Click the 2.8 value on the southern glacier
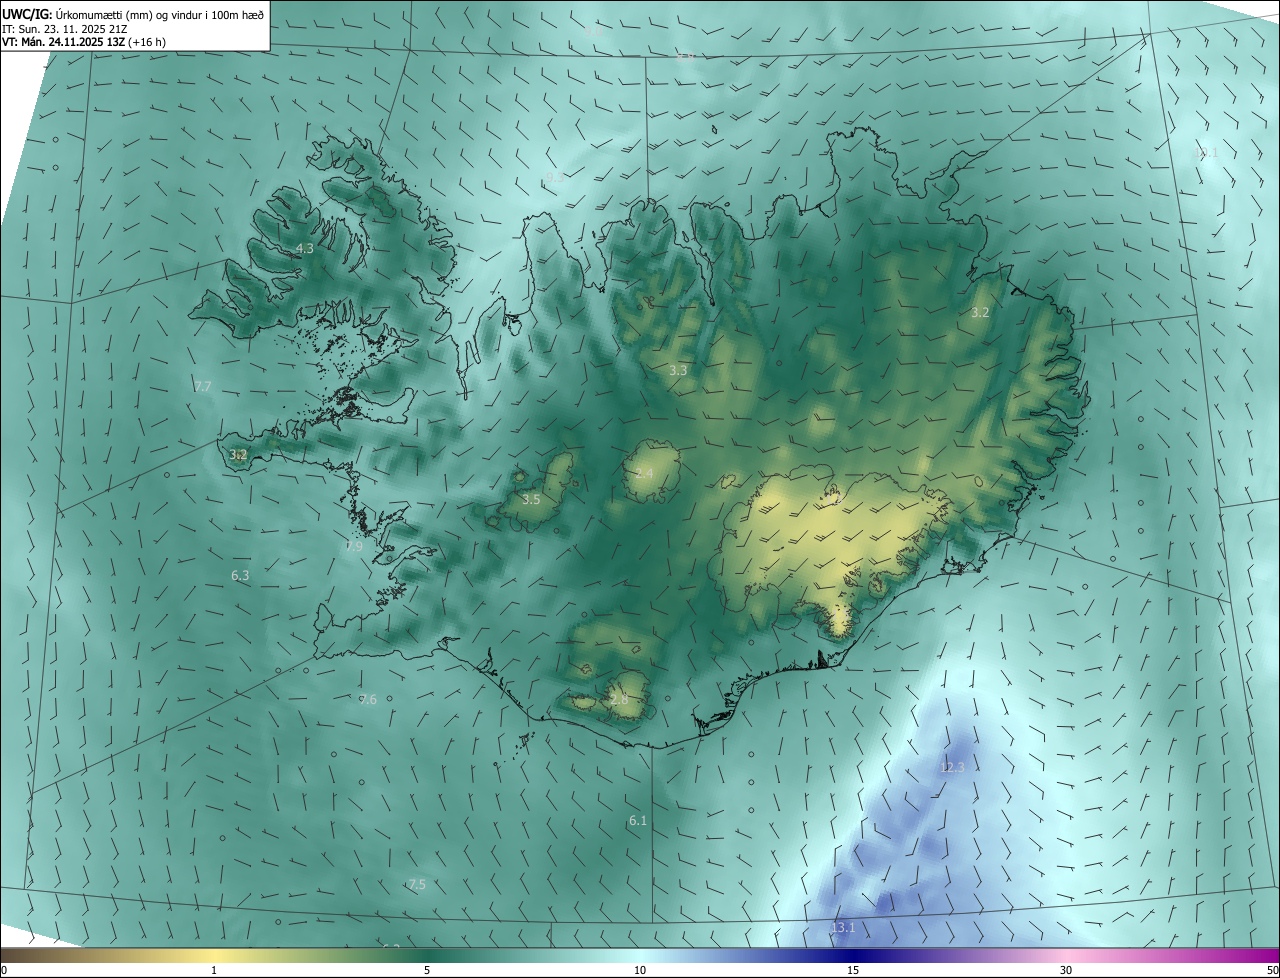Viewport: 1280px width, 978px height. tap(619, 699)
